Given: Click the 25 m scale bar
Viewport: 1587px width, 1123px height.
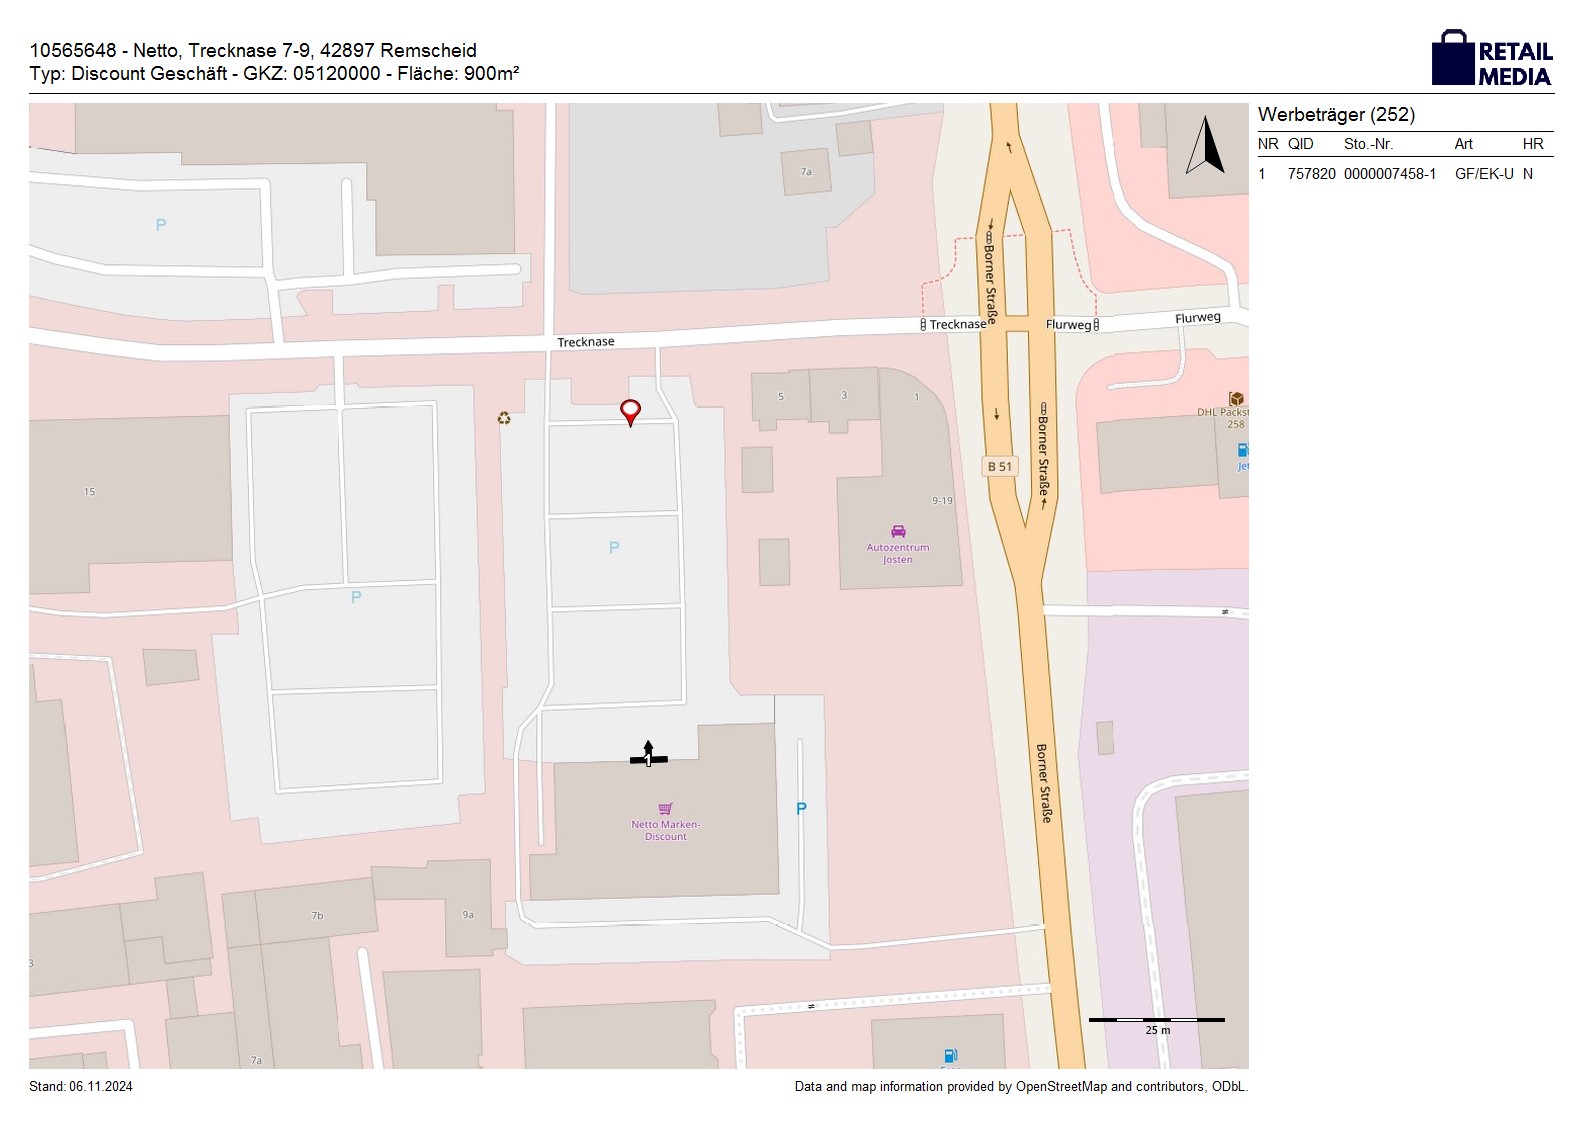Looking at the screenshot, I should point(1156,1021).
